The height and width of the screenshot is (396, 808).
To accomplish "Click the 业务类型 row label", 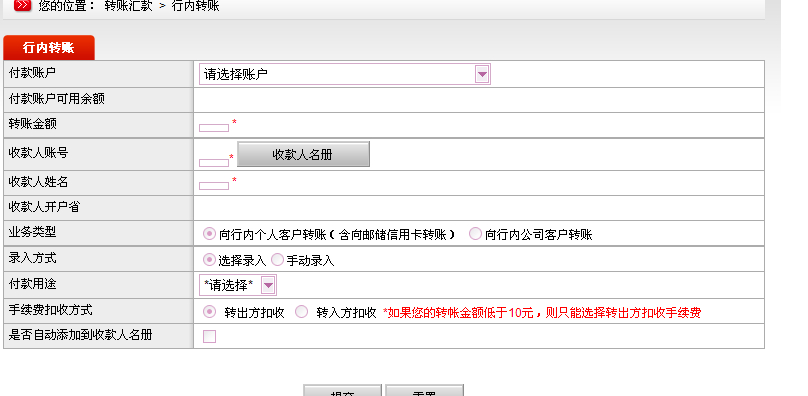I will [32, 233].
